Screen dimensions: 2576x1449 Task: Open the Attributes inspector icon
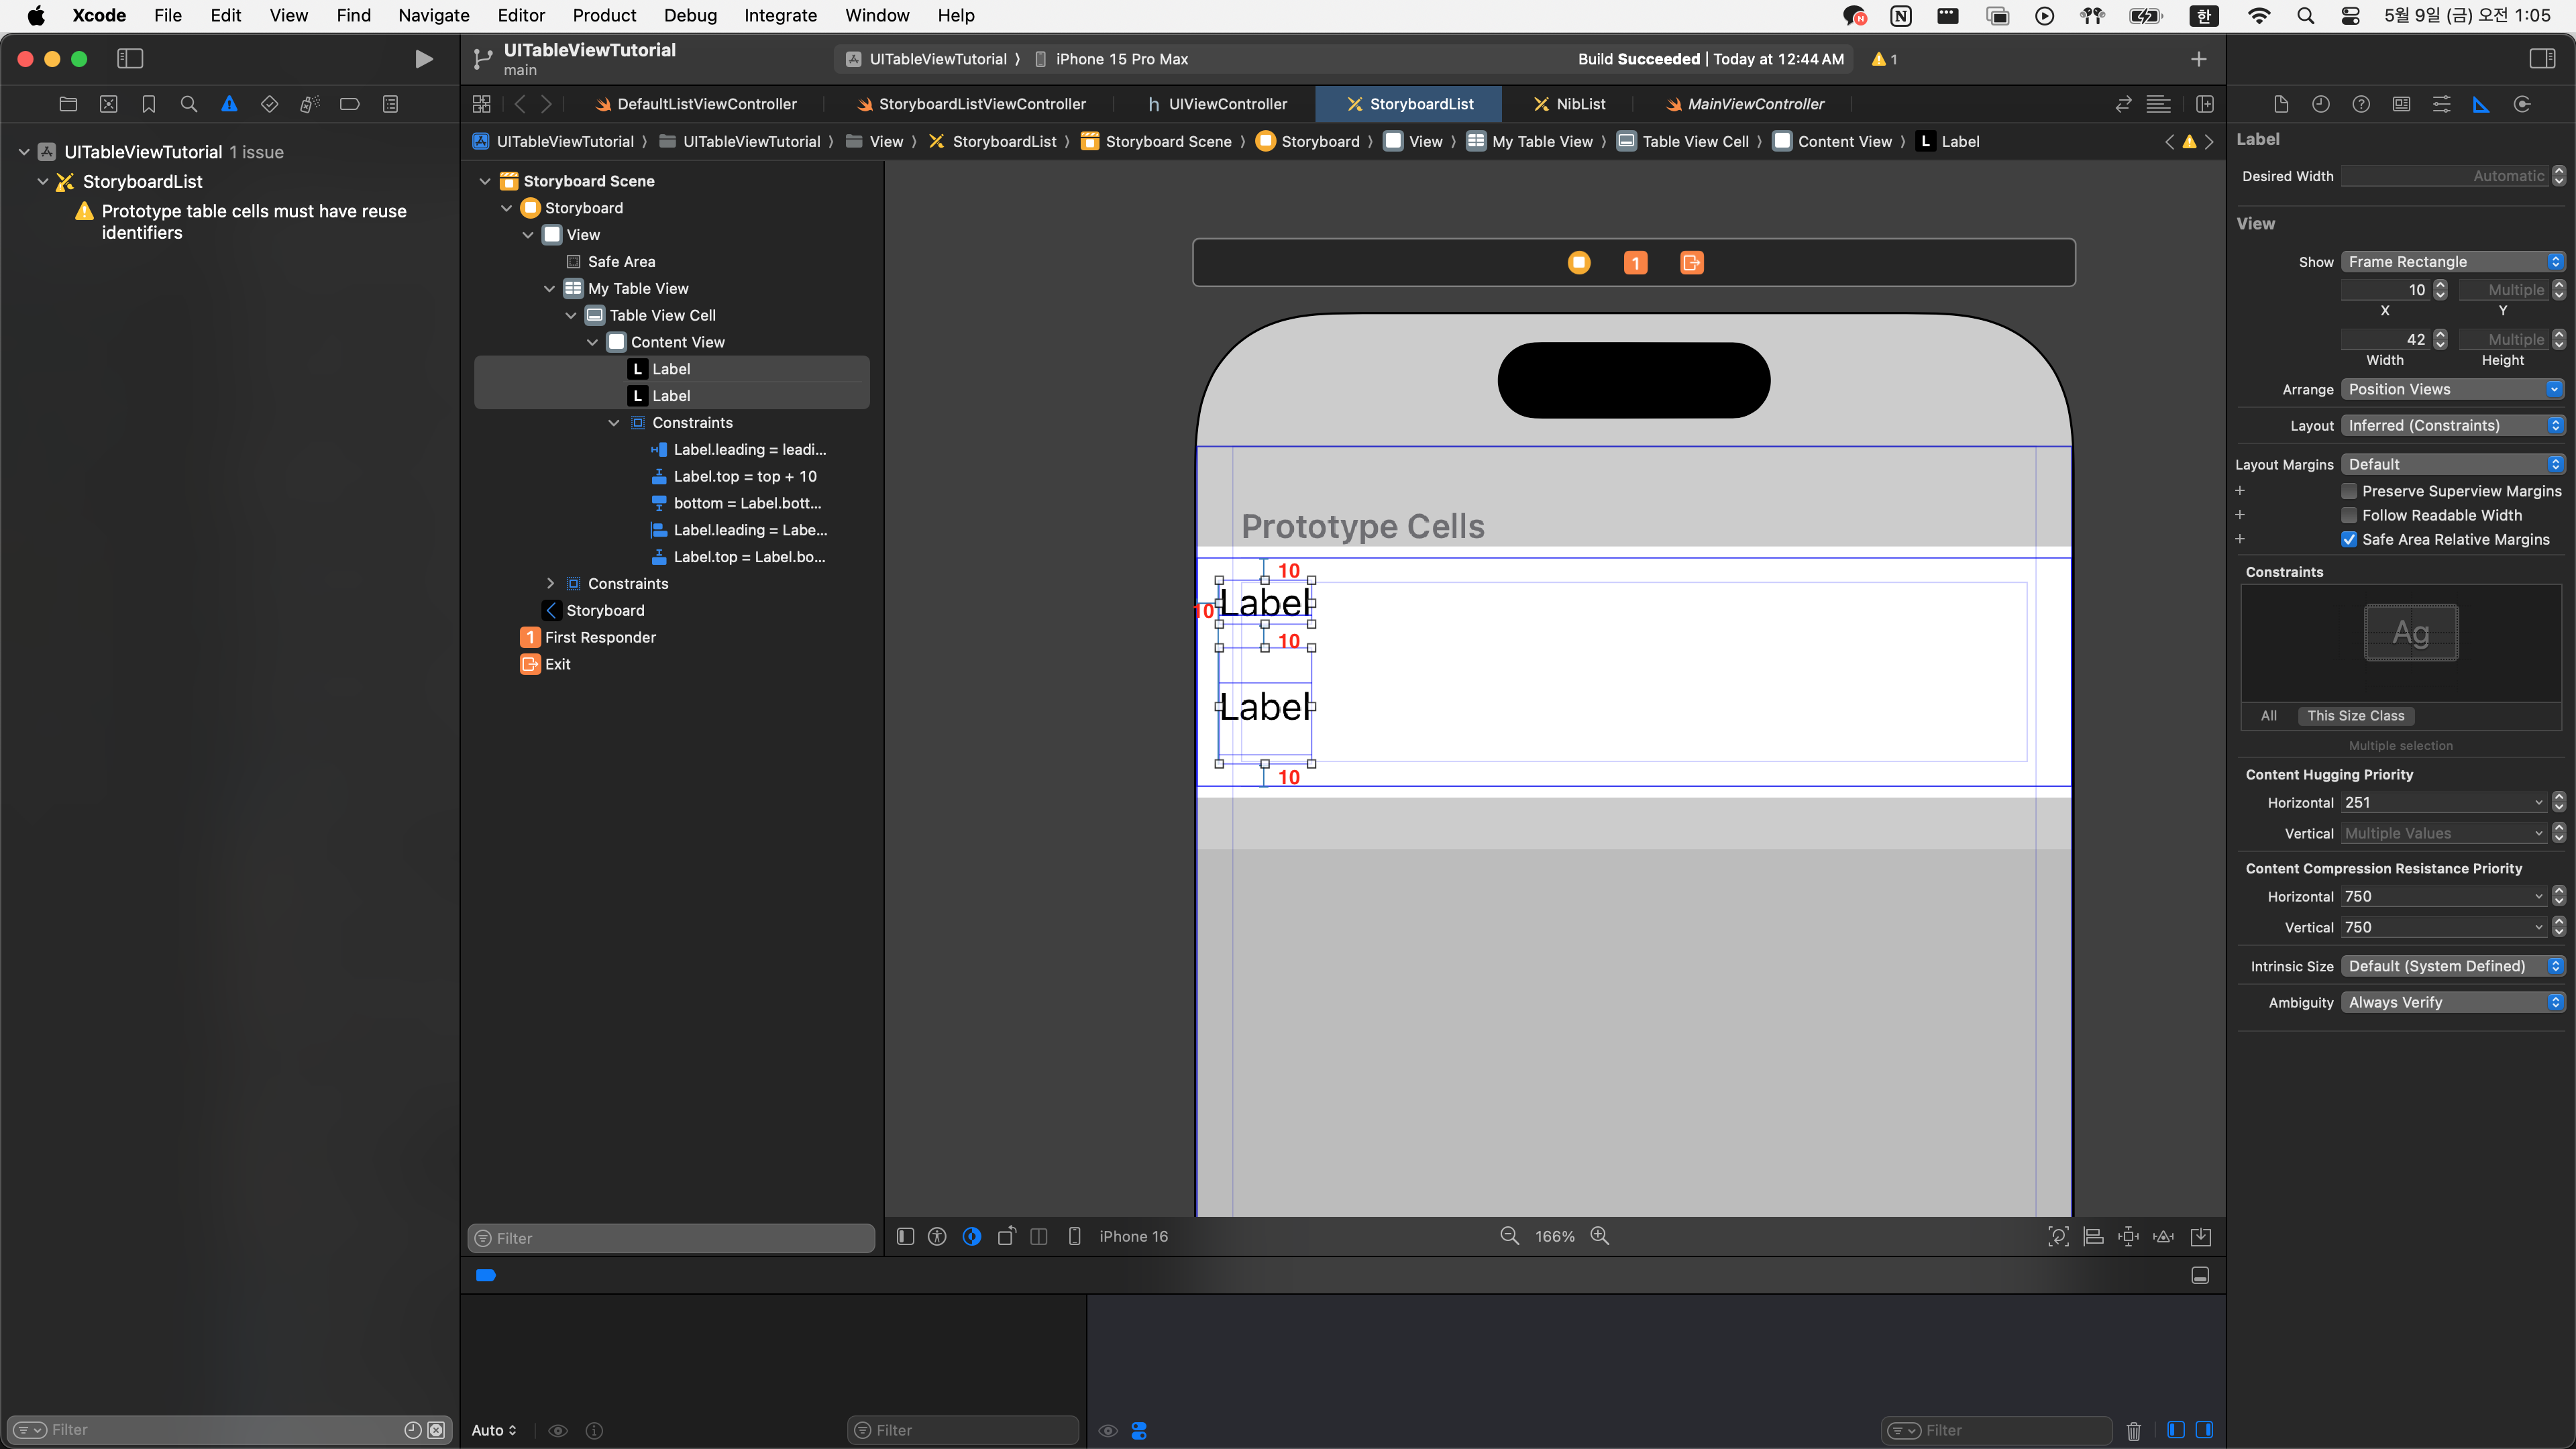2441,104
